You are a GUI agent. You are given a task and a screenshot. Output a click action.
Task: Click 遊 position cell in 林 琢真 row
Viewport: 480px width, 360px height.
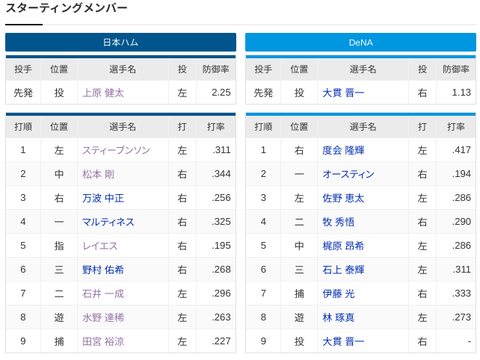pos(299,317)
